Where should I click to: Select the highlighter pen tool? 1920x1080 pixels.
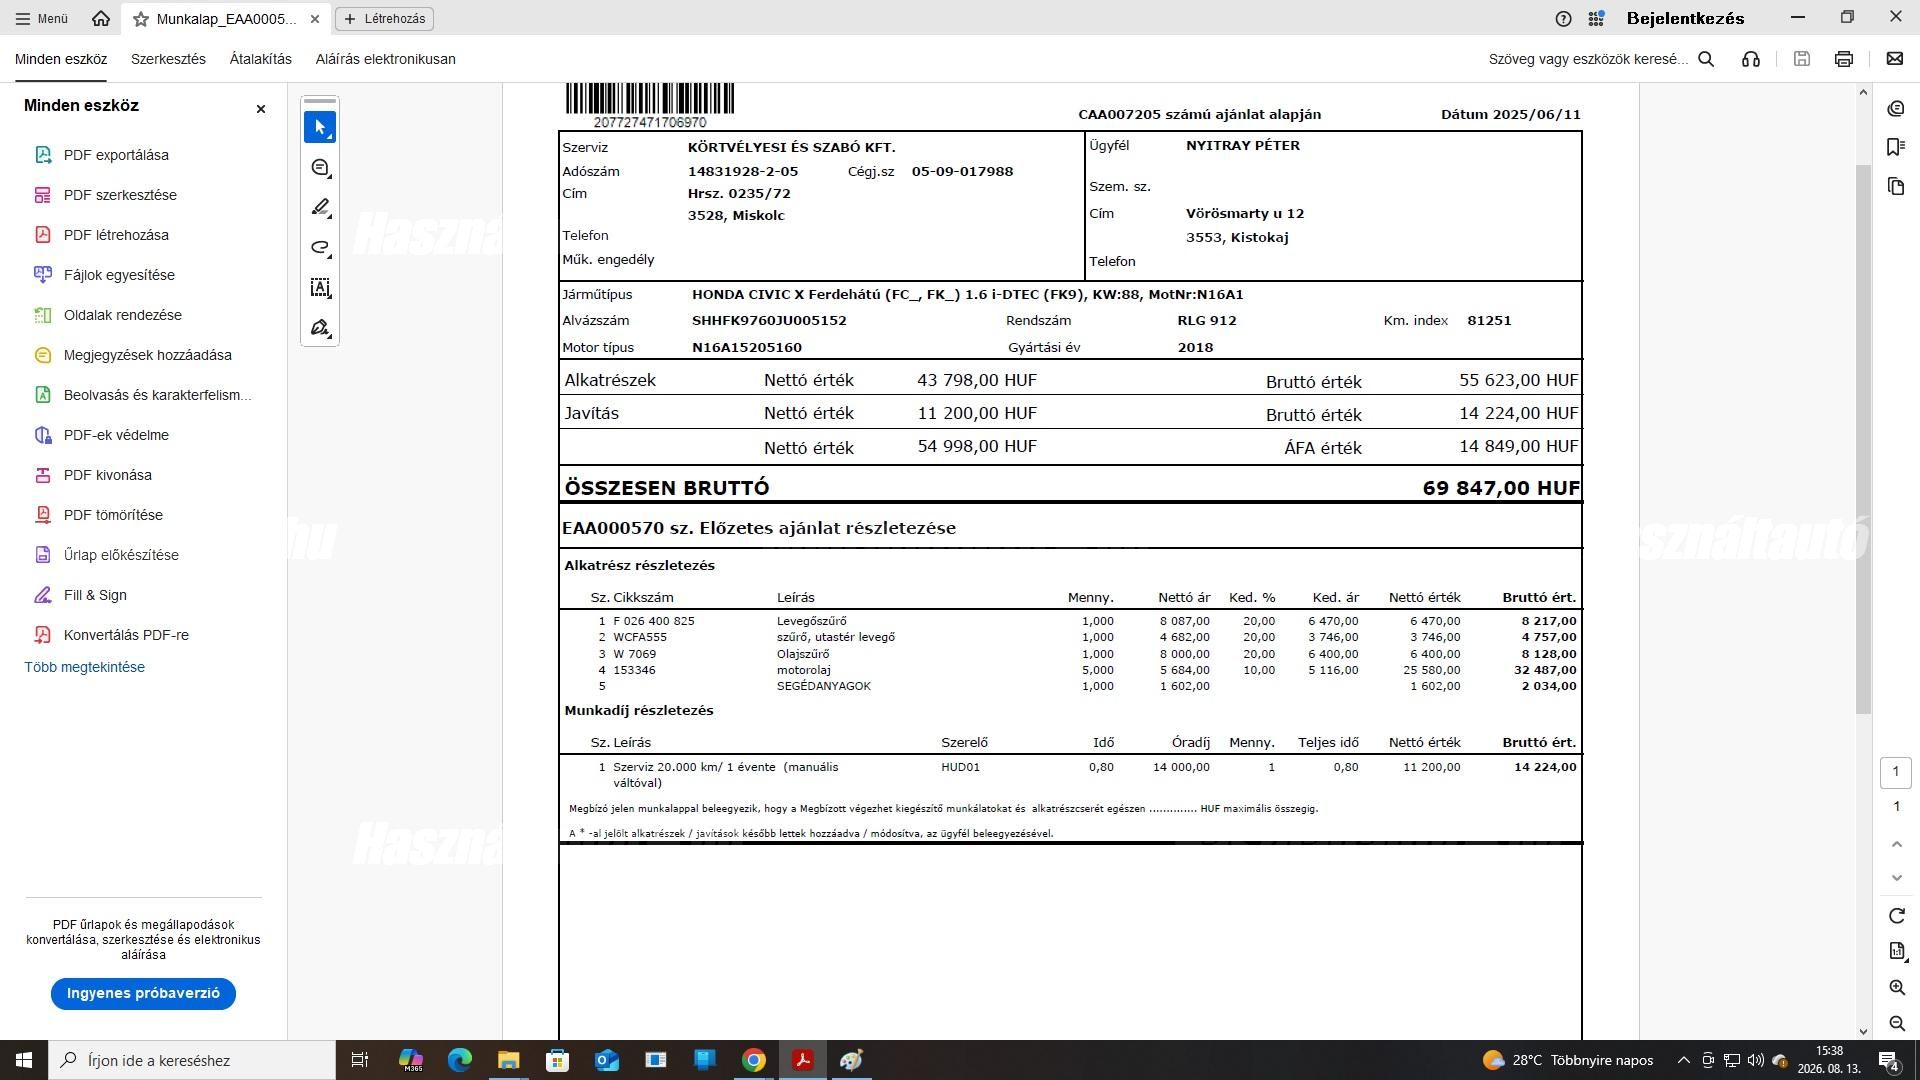click(x=320, y=208)
